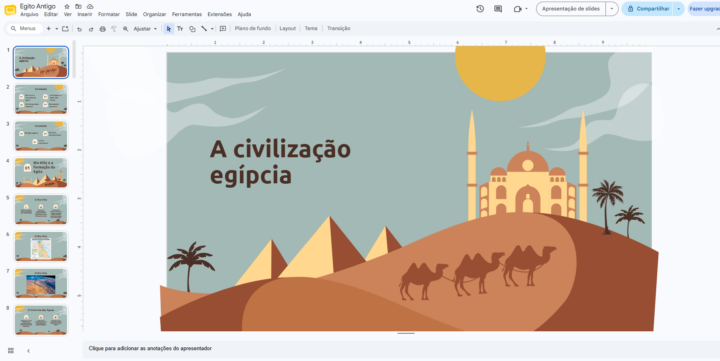This screenshot has width=720, height=361.
Task: Expand the new slide layout arrow
Action: pyautogui.click(x=56, y=28)
